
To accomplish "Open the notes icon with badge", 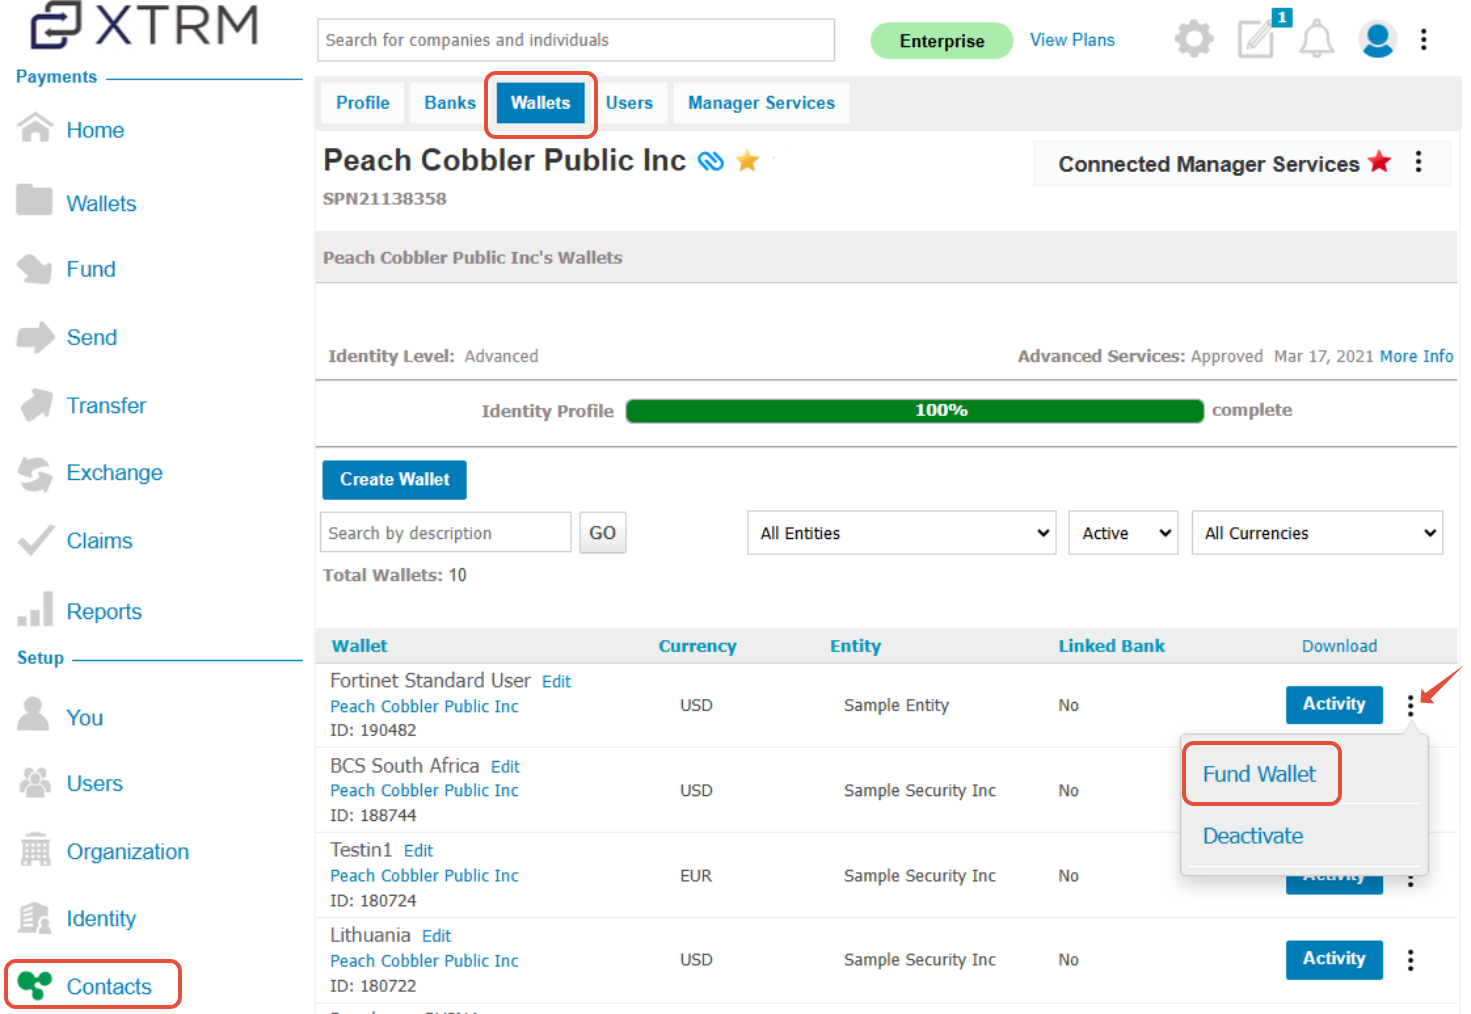I will click(x=1258, y=38).
